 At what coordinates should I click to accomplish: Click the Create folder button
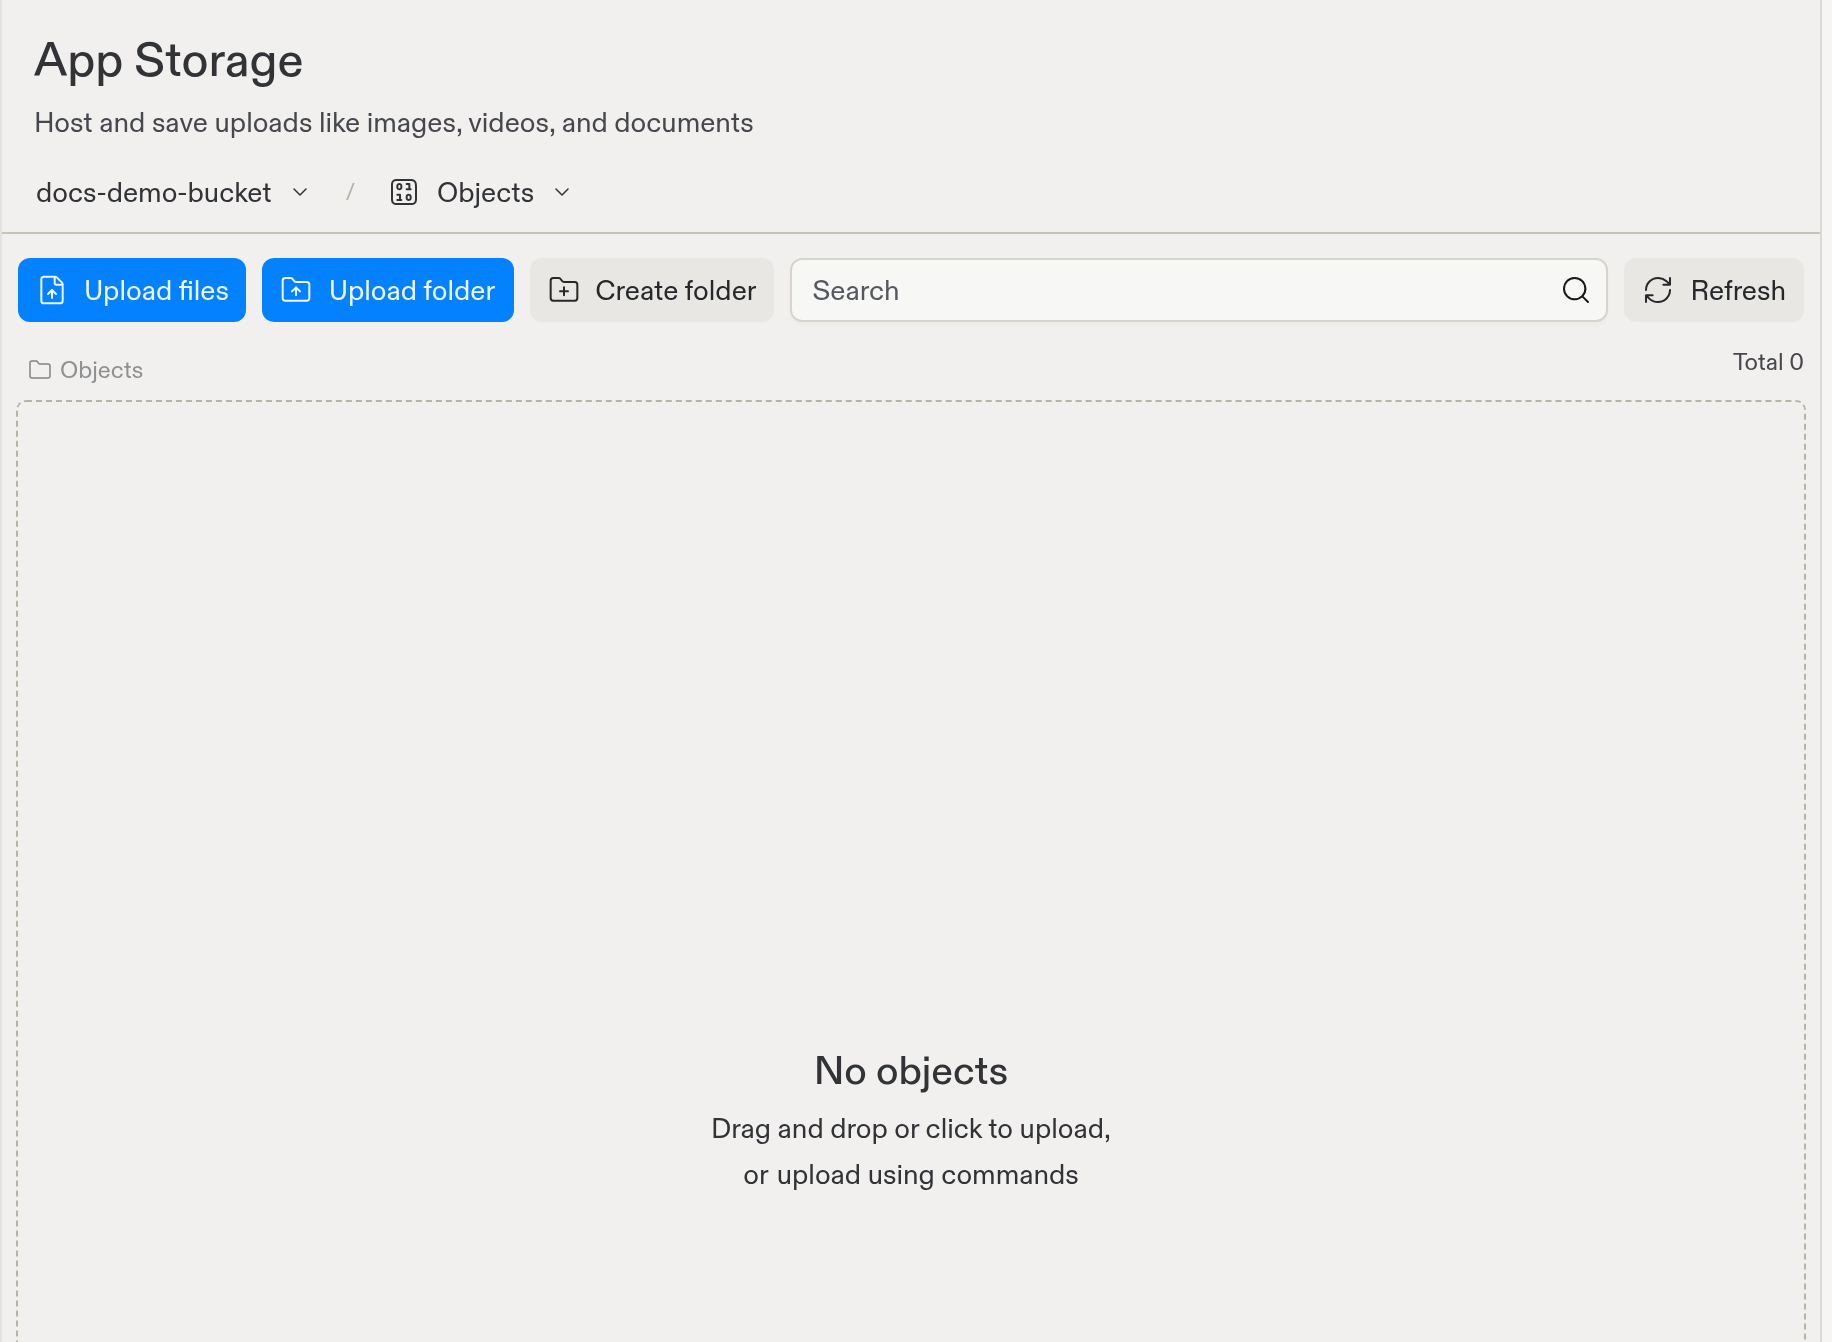pos(652,290)
